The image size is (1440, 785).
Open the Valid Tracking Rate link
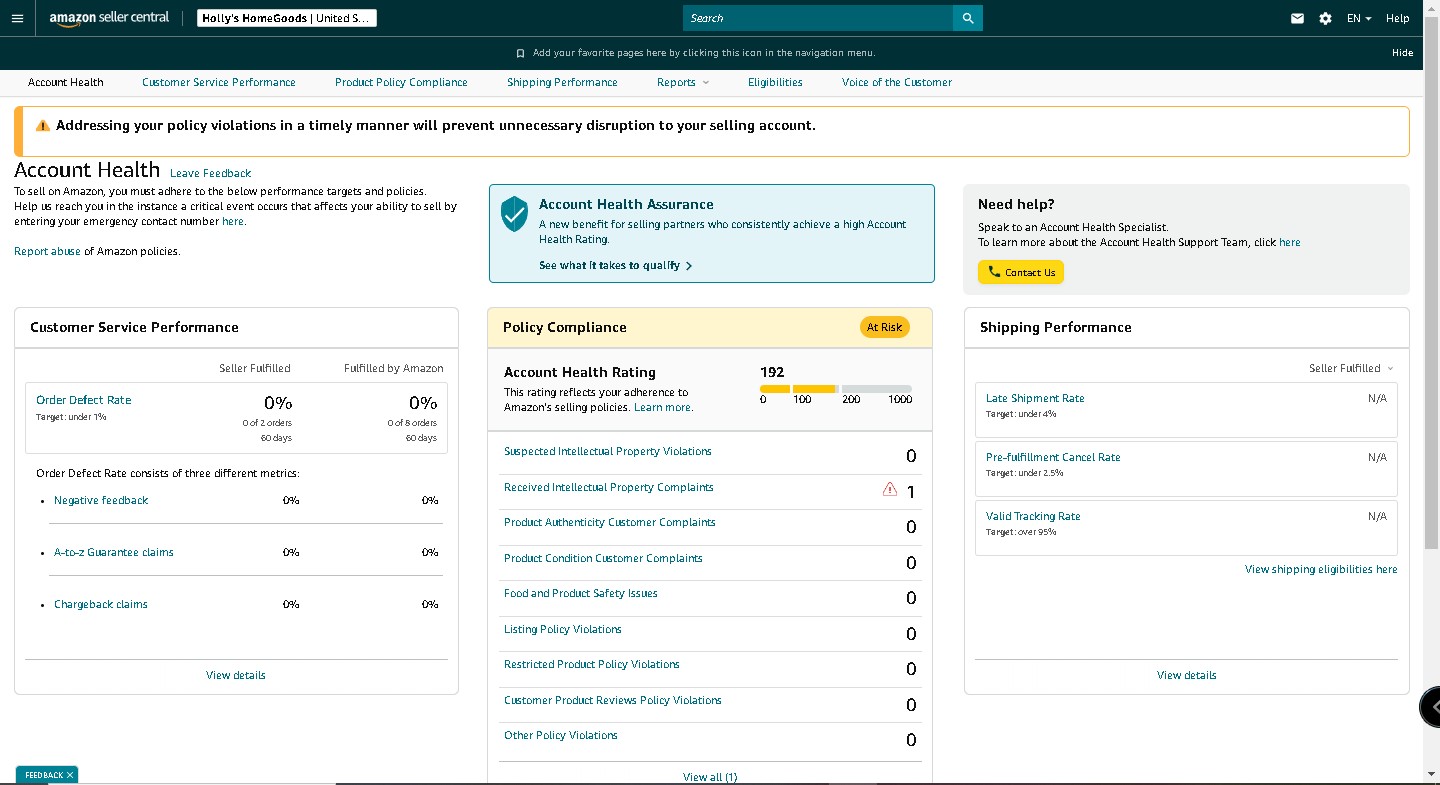1033,516
